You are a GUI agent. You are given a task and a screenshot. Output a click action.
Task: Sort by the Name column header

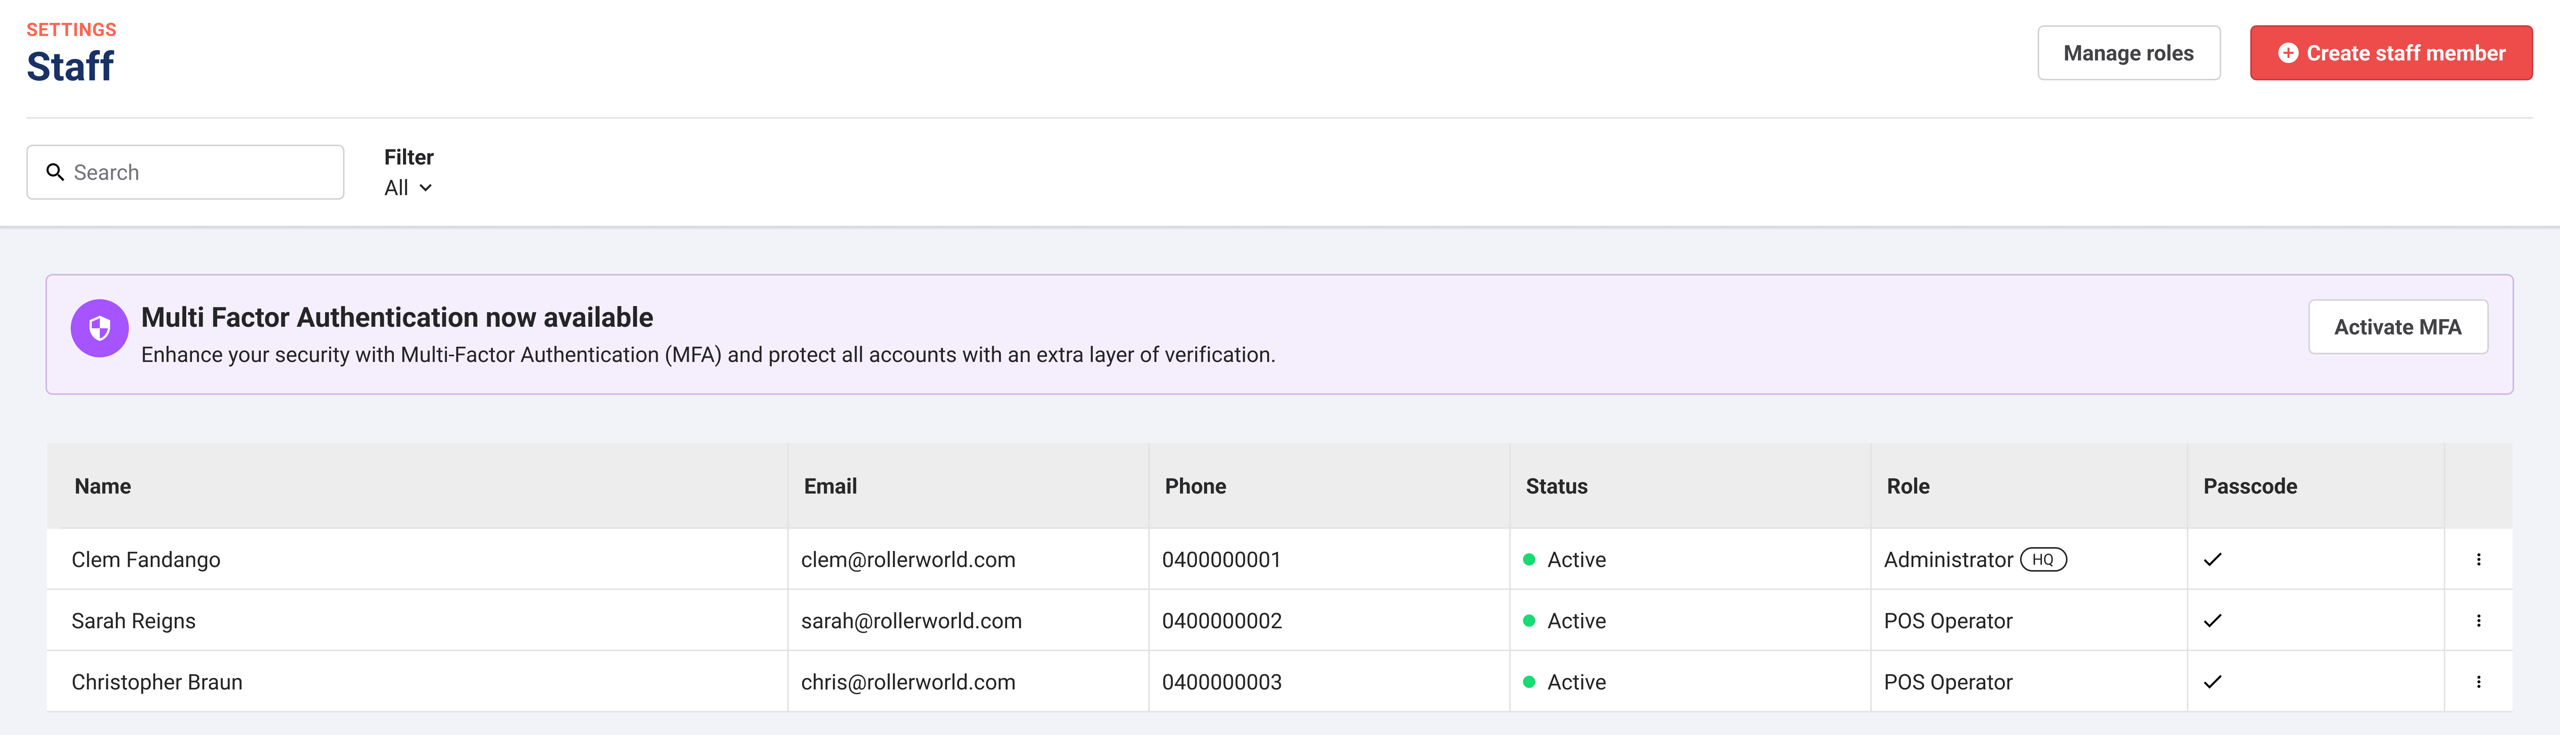click(103, 486)
